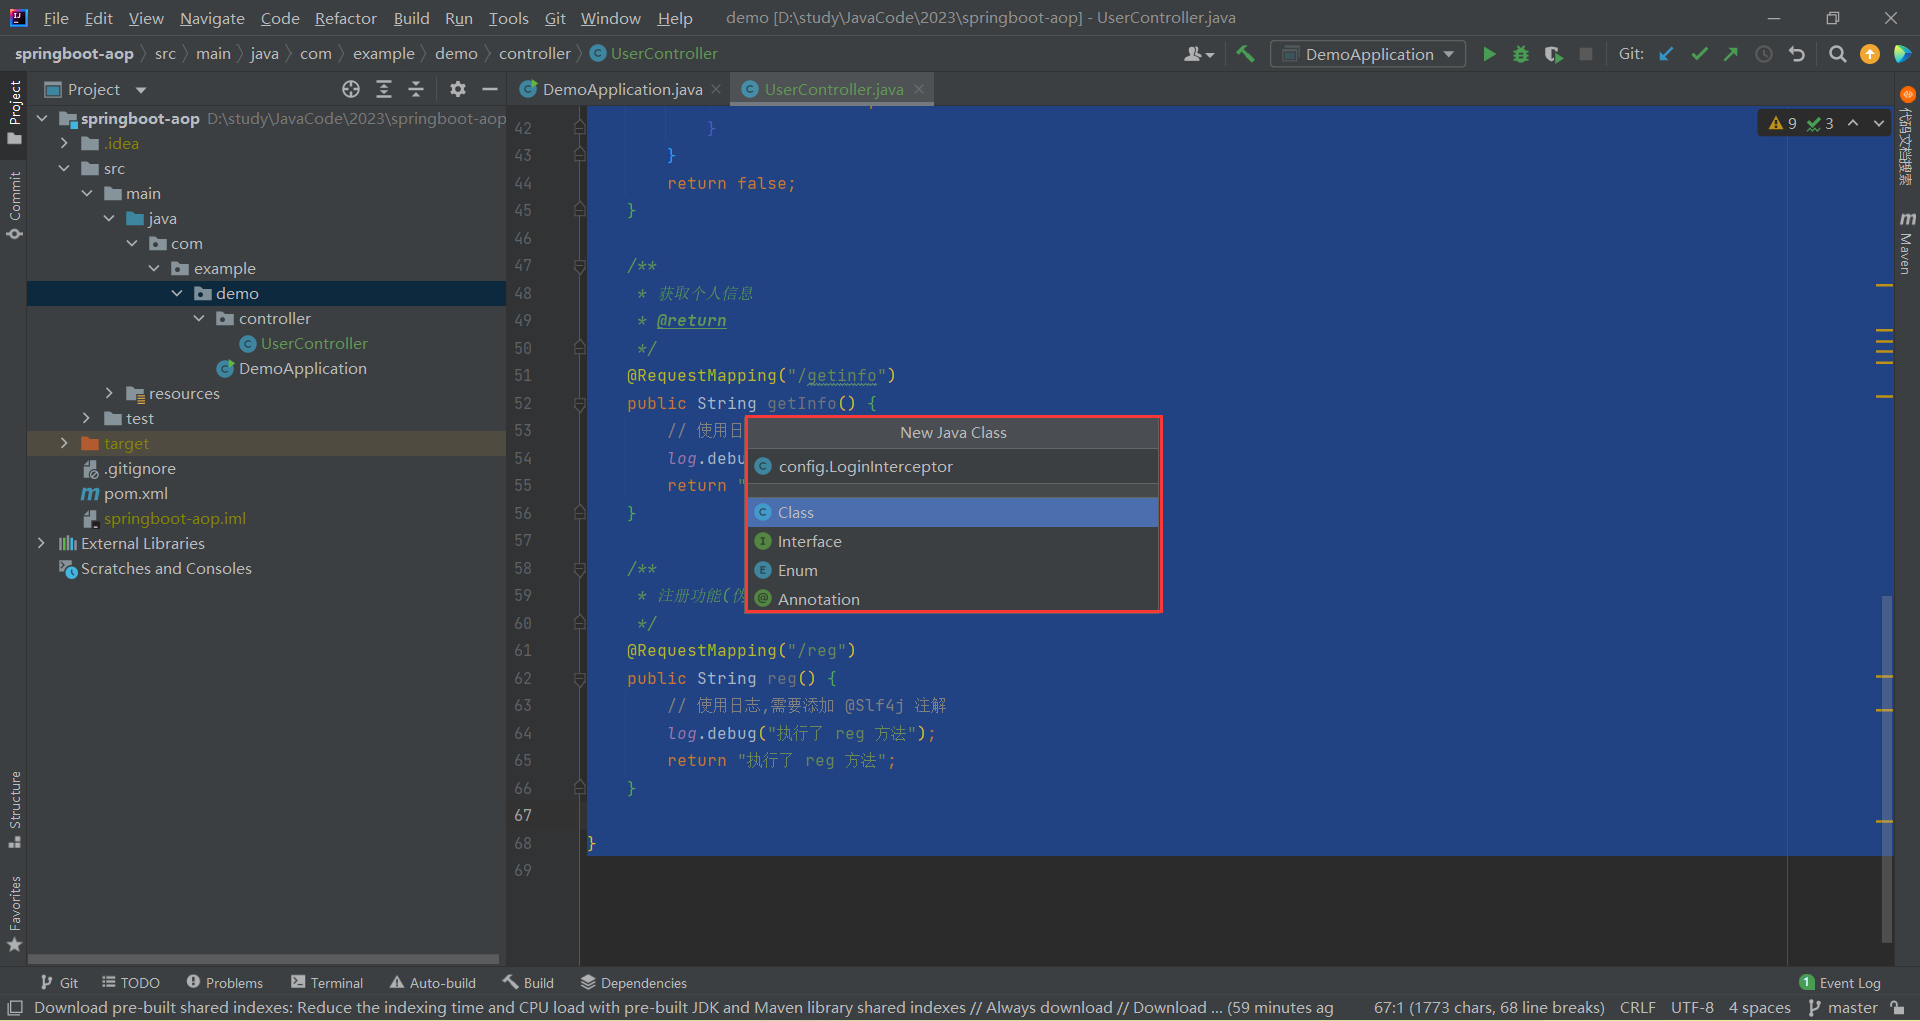Expand the target folder
Image resolution: width=1920 pixels, height=1021 pixels.
pos(65,443)
